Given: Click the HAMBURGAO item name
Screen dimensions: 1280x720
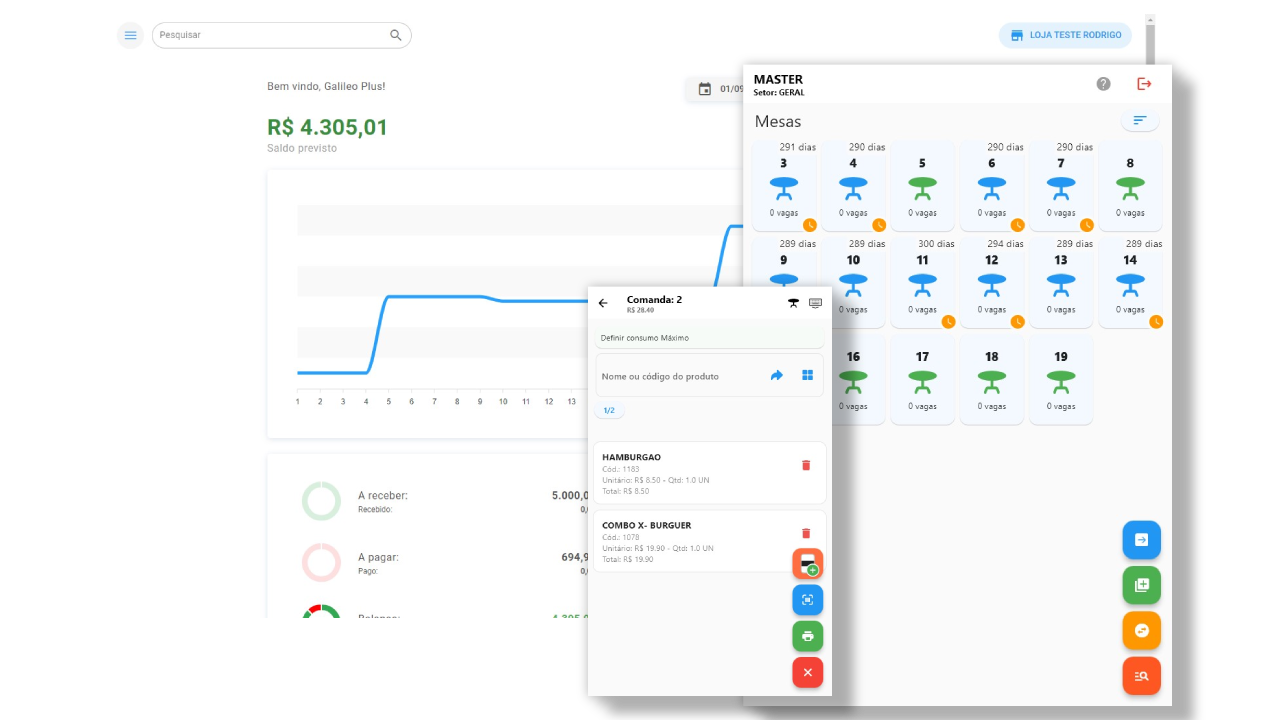Looking at the screenshot, I should [x=631, y=457].
